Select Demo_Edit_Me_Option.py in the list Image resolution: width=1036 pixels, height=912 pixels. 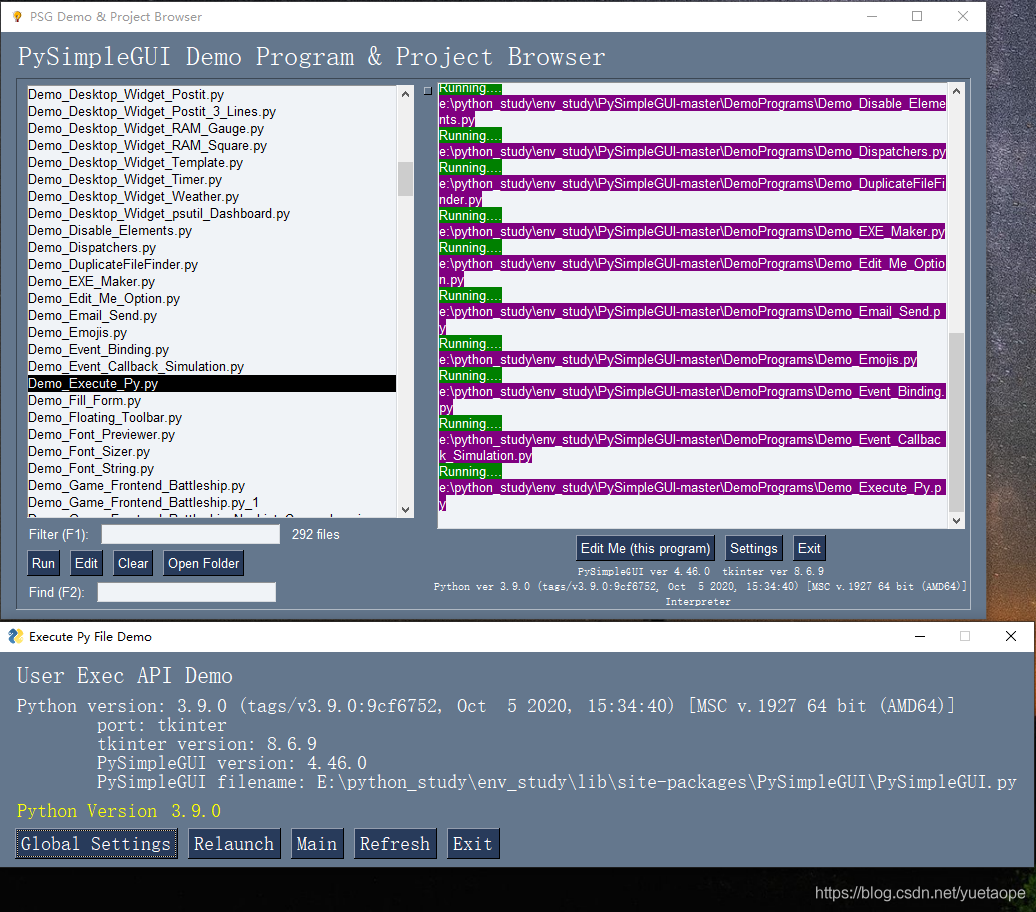(211, 299)
